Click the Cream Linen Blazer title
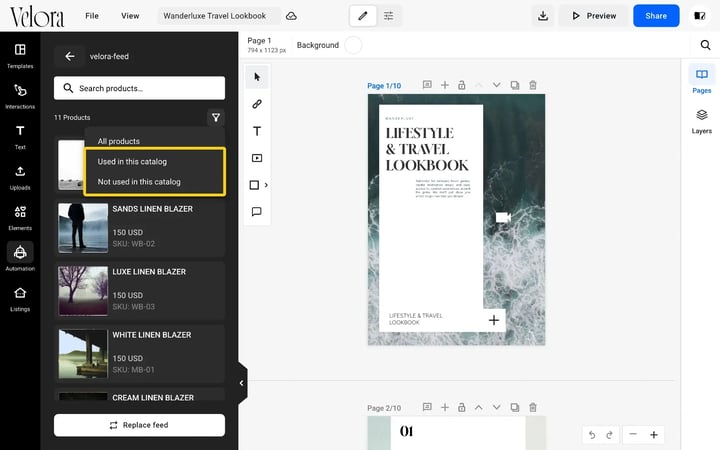Image resolution: width=720 pixels, height=450 pixels. pos(153,398)
